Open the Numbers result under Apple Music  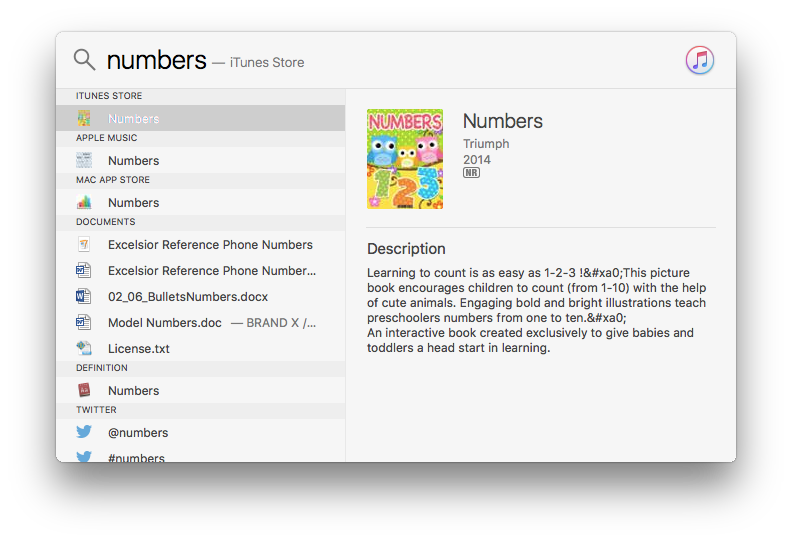(201, 160)
